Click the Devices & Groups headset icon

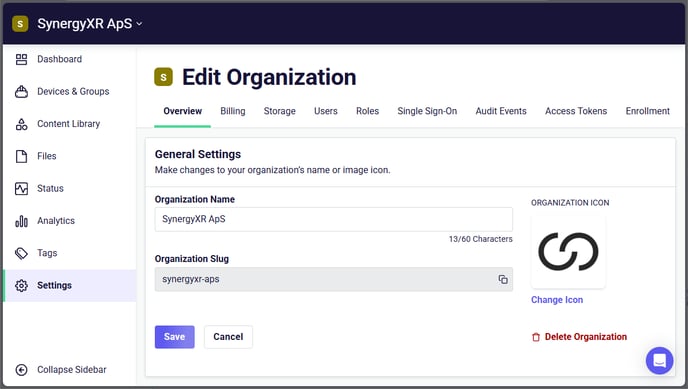(21, 92)
